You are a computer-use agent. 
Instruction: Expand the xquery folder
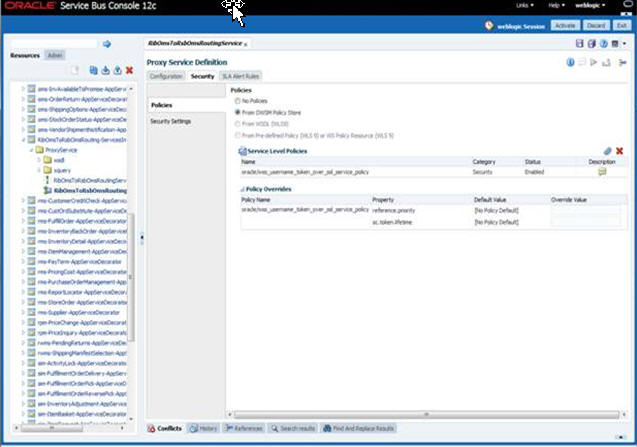click(x=39, y=170)
